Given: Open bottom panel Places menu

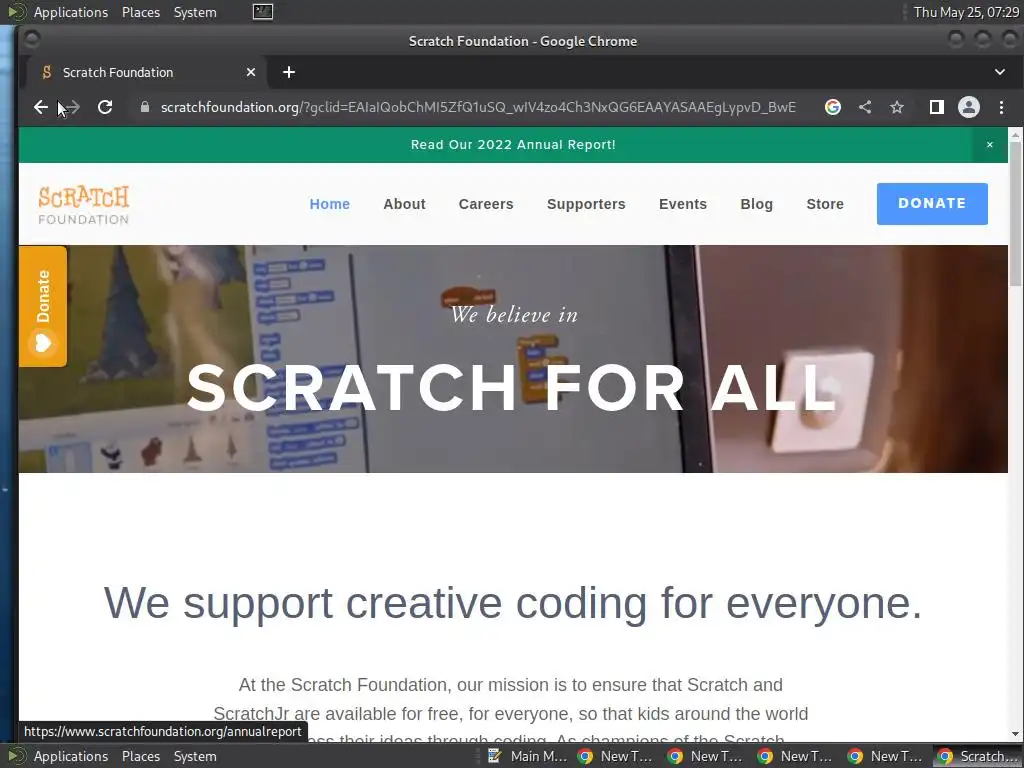Looking at the screenshot, I should (140, 756).
